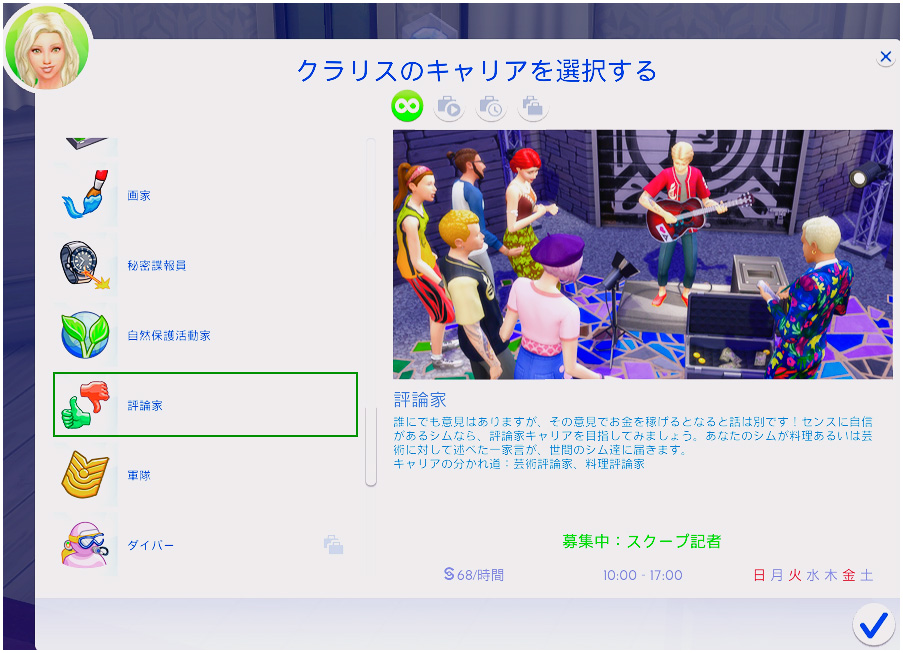Viewport: 903px width, 653px height.
Task: Select the military gold chevron badge icon
Action: click(x=85, y=475)
